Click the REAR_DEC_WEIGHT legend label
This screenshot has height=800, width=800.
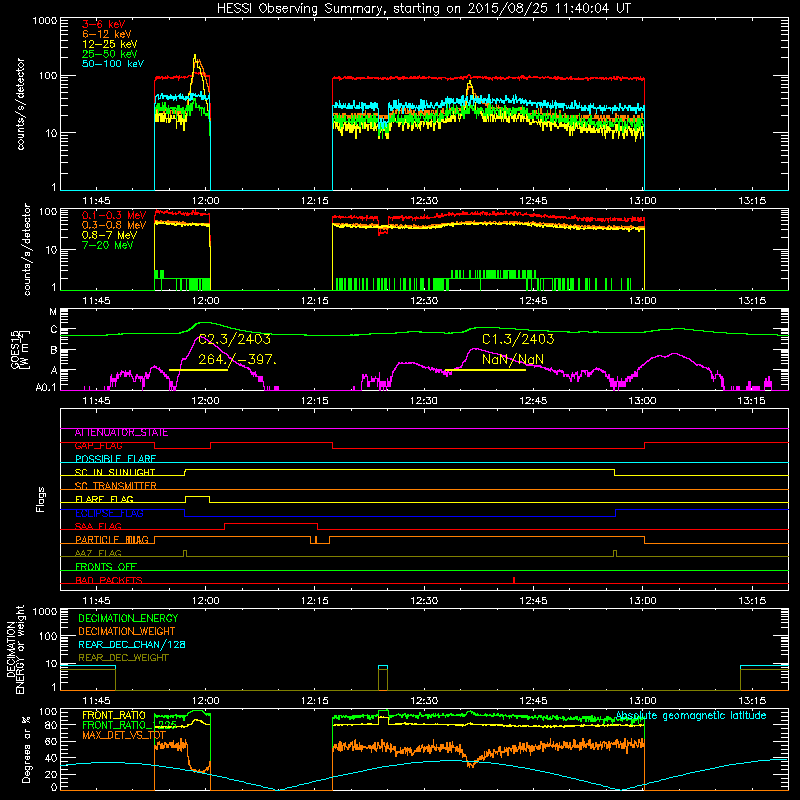[123, 658]
